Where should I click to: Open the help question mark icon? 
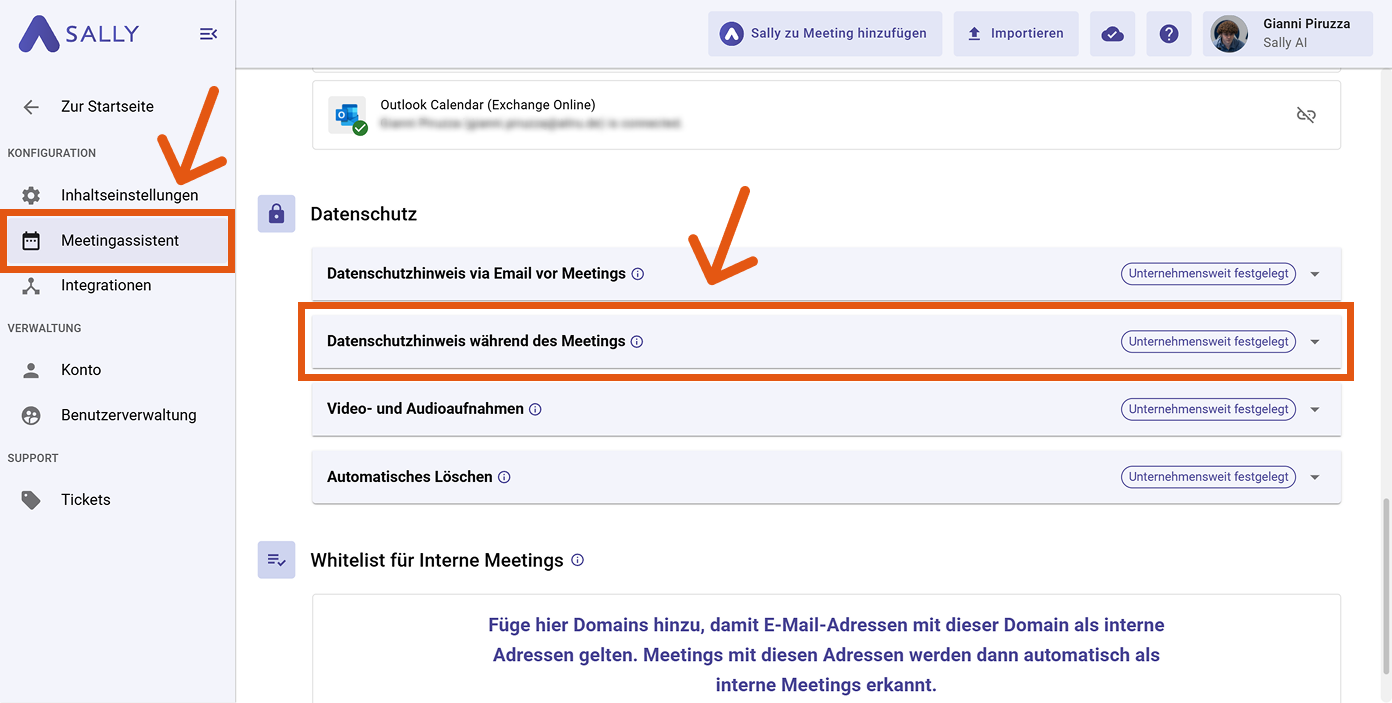tap(1168, 34)
